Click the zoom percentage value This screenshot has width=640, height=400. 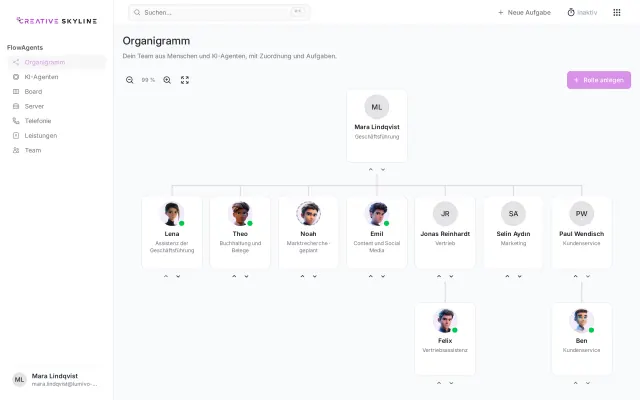click(148, 80)
